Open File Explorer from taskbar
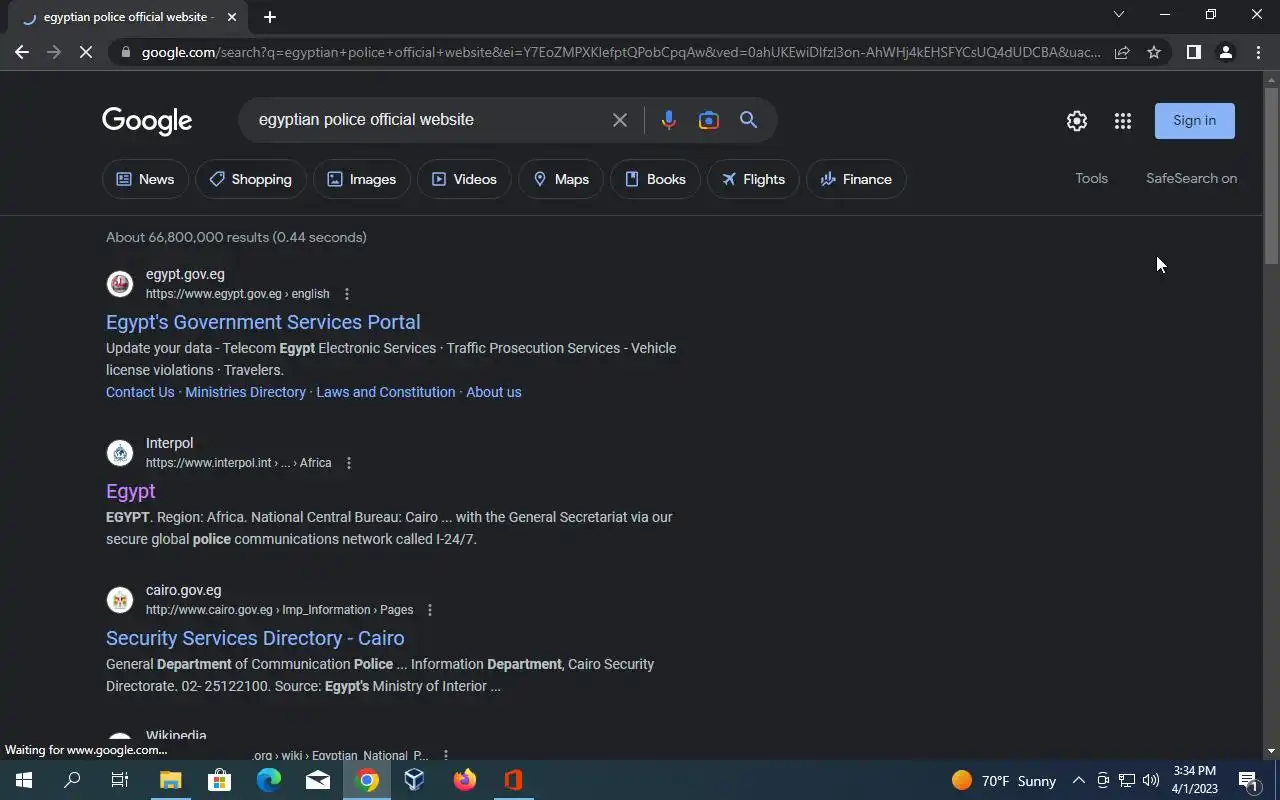Screen dimensions: 1280x800 [171, 780]
